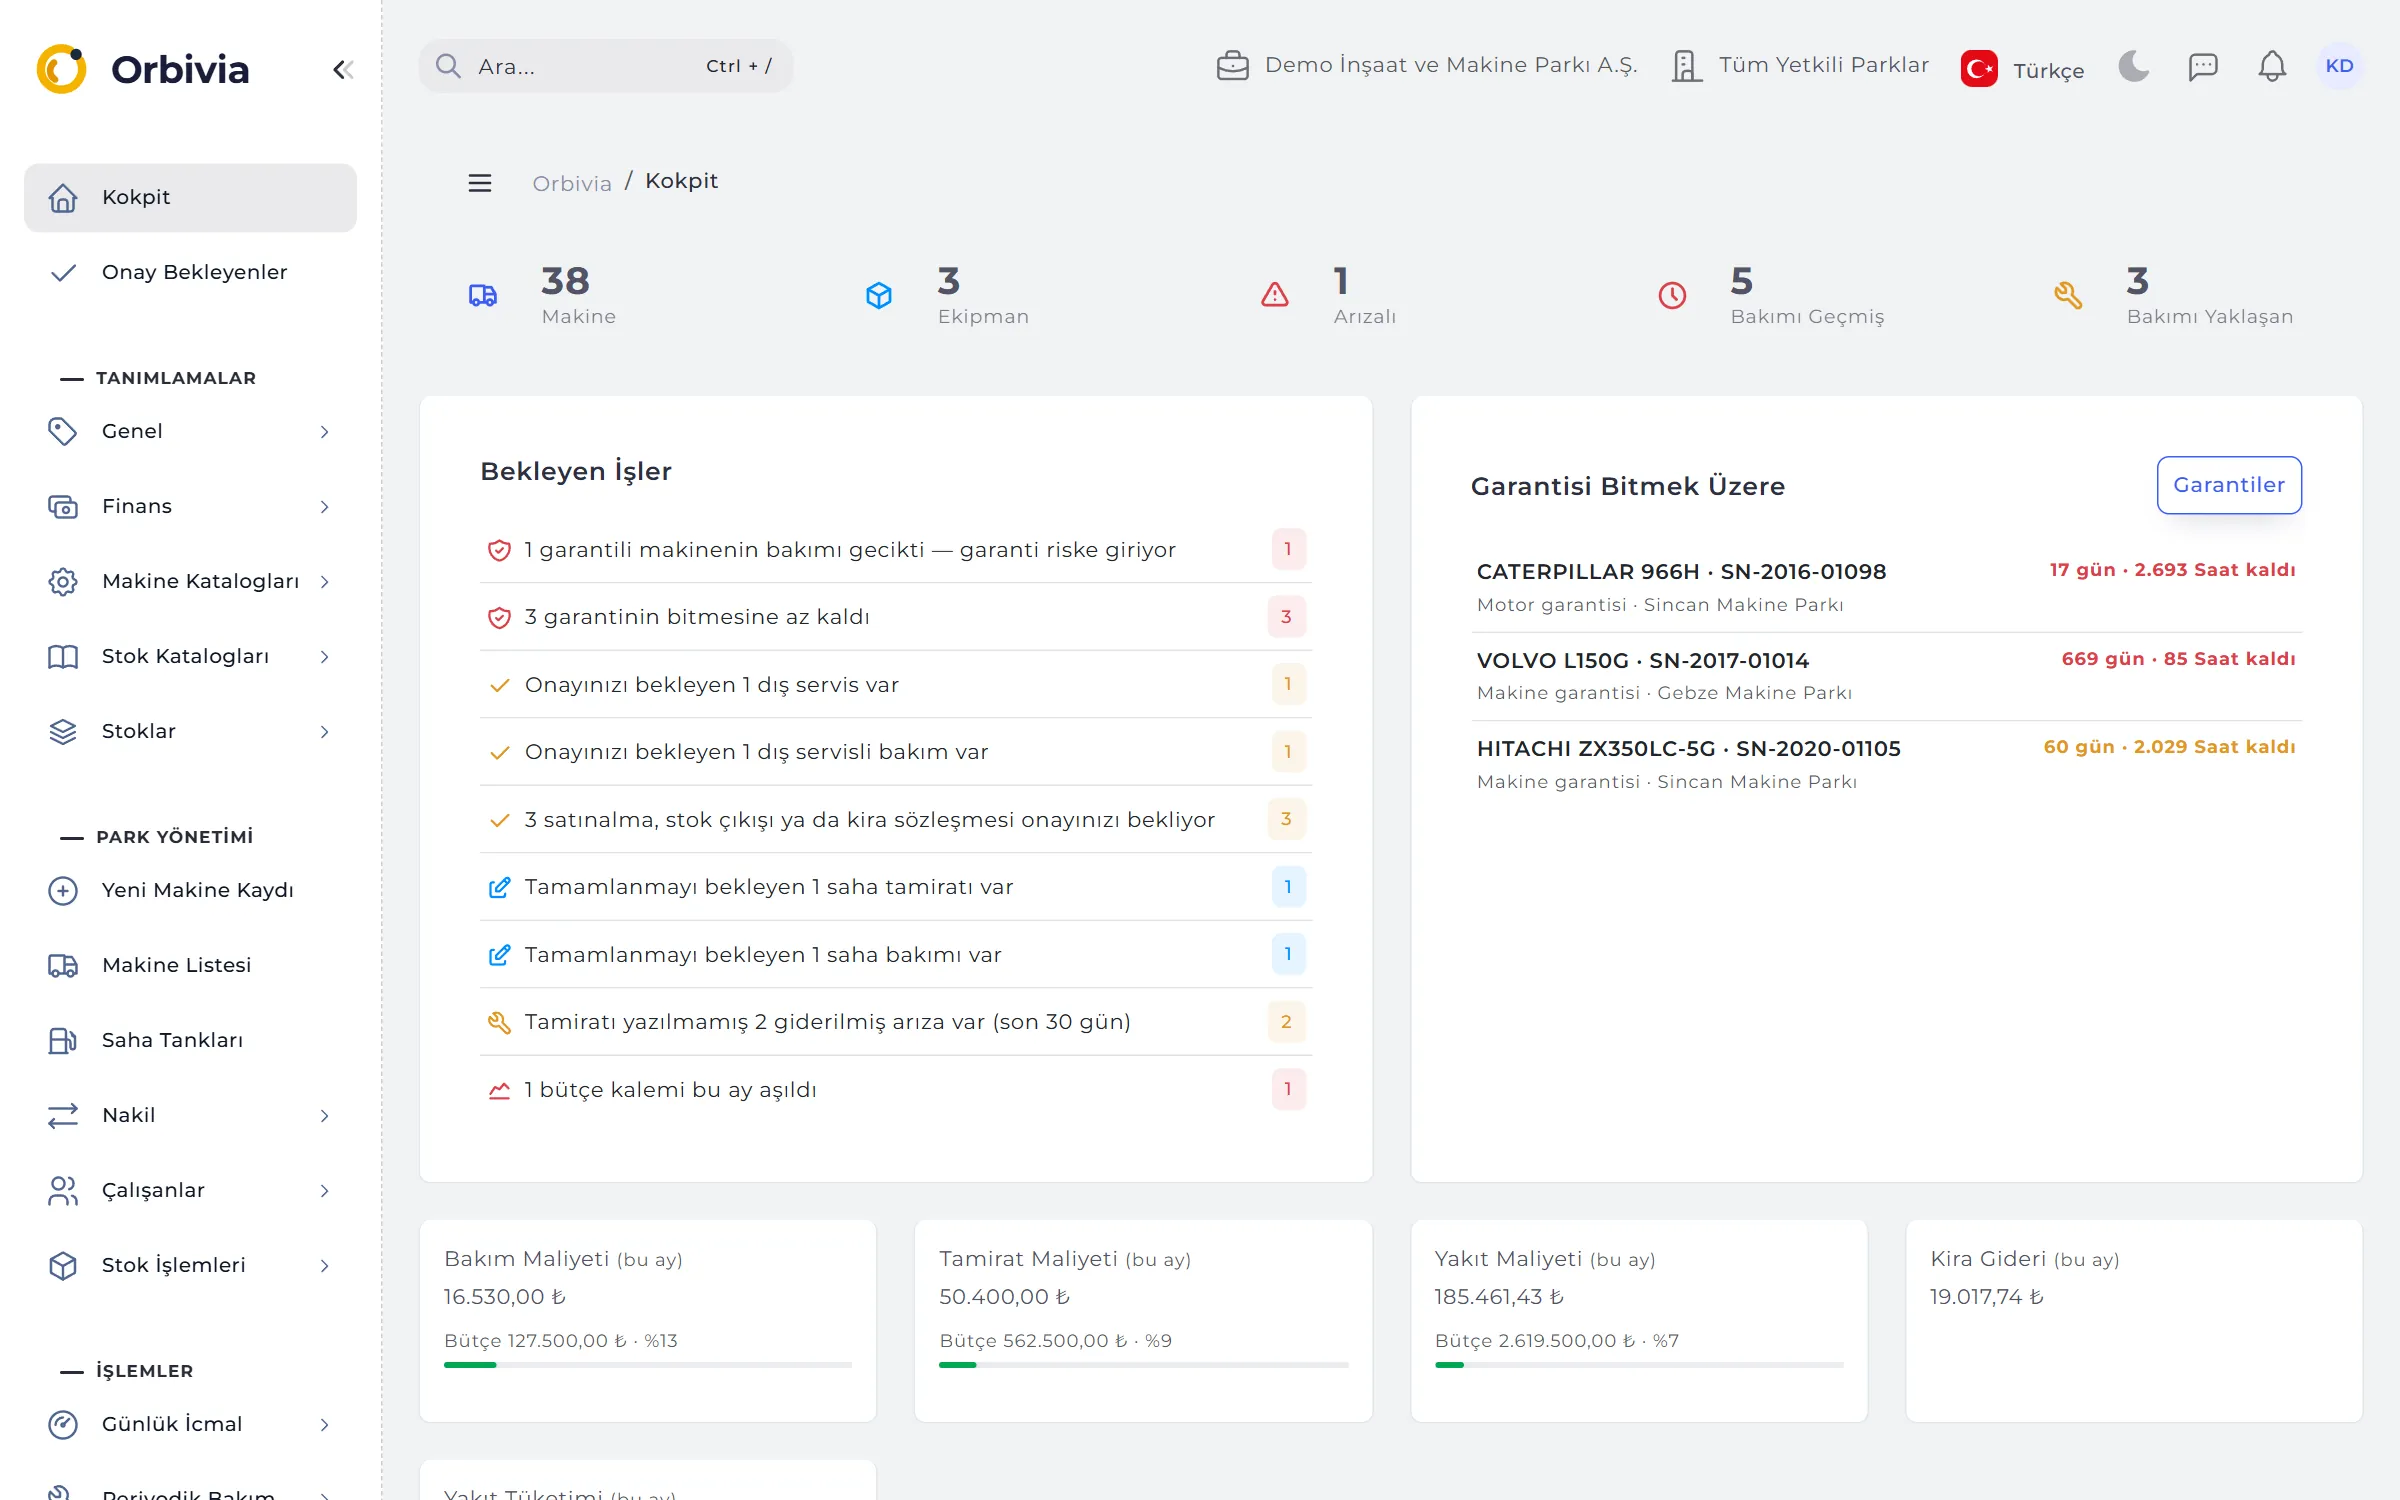Click the Orbivia logo
Image resolution: width=2400 pixels, height=1500 pixels.
click(143, 69)
